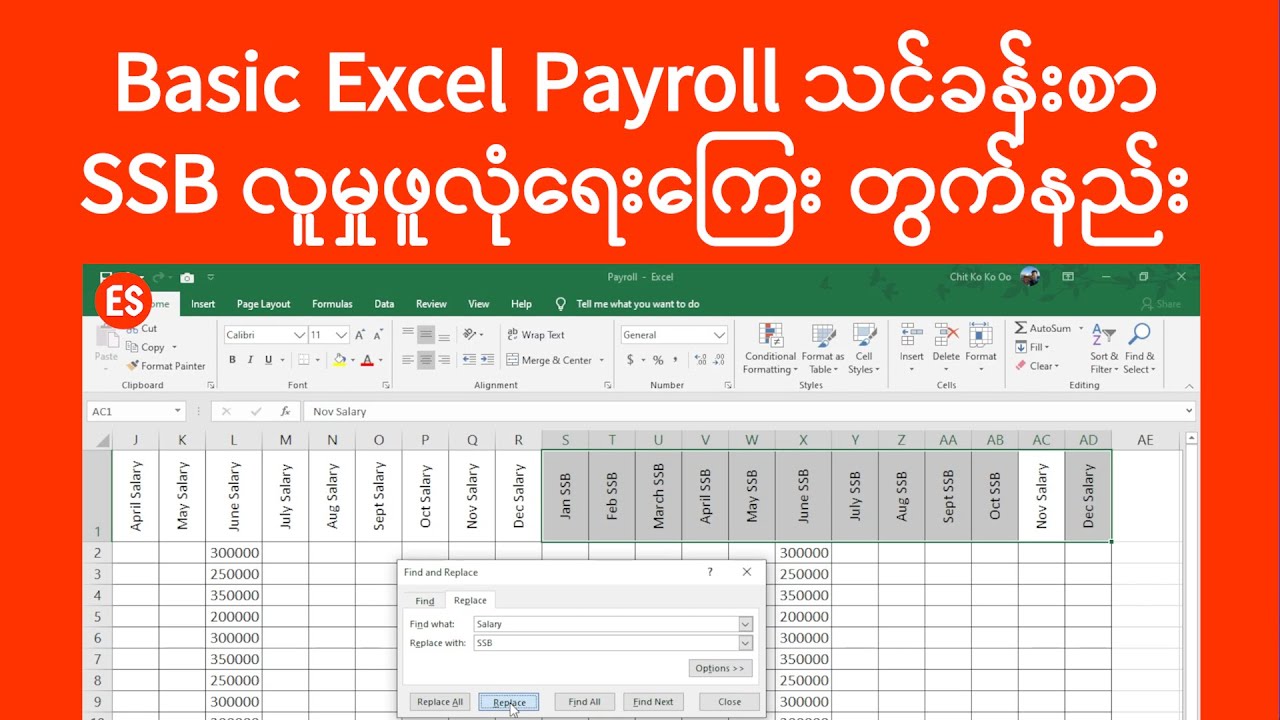The height and width of the screenshot is (720, 1280).
Task: Apply Percent Style
Action: pos(658,360)
